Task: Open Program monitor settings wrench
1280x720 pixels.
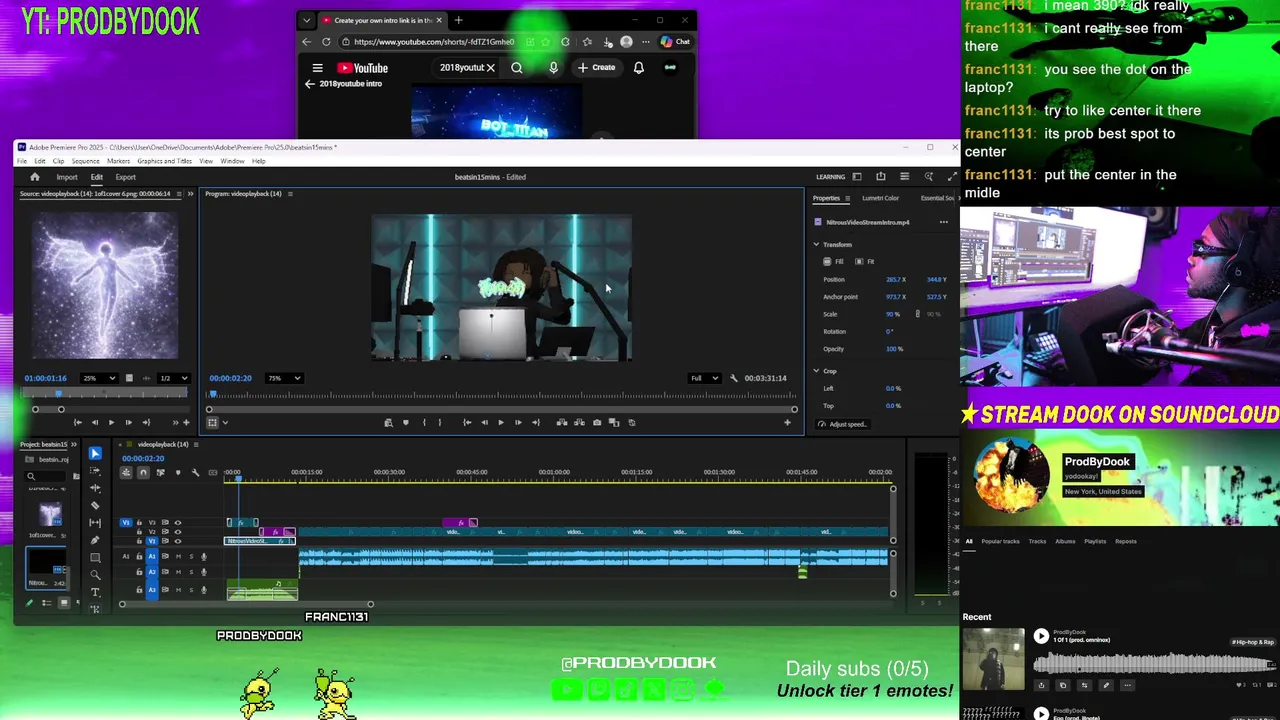Action: pos(734,378)
